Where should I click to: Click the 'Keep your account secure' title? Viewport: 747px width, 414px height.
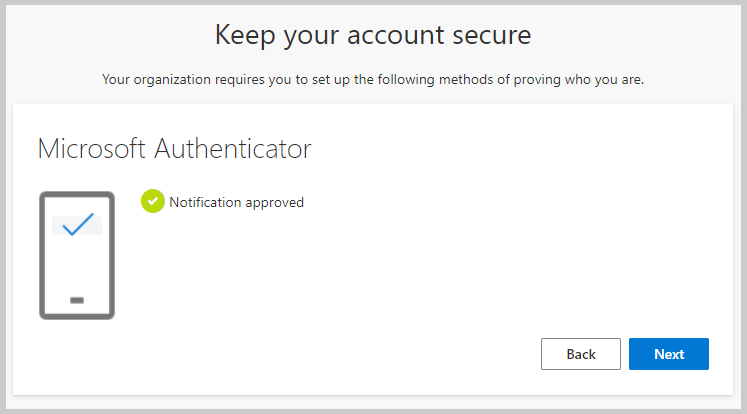pyautogui.click(x=373, y=35)
